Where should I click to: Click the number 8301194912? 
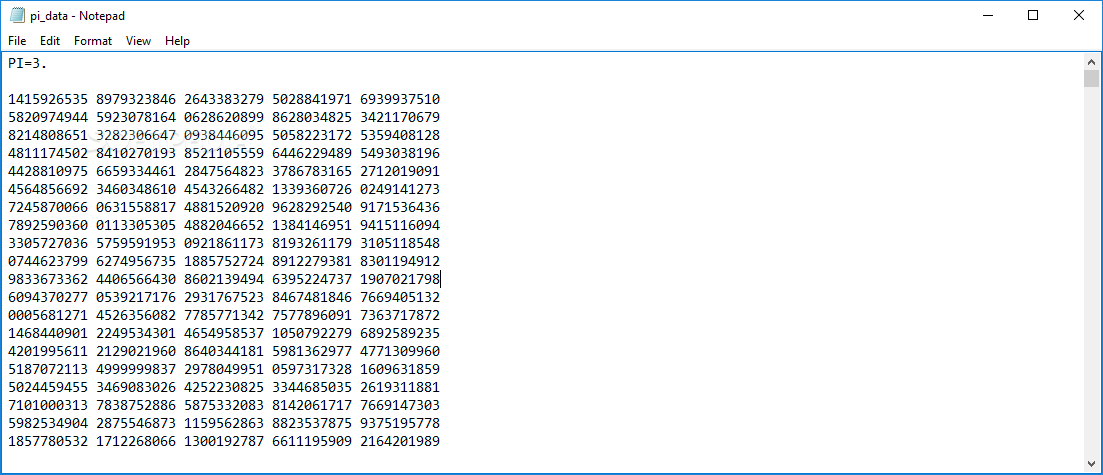coord(400,262)
